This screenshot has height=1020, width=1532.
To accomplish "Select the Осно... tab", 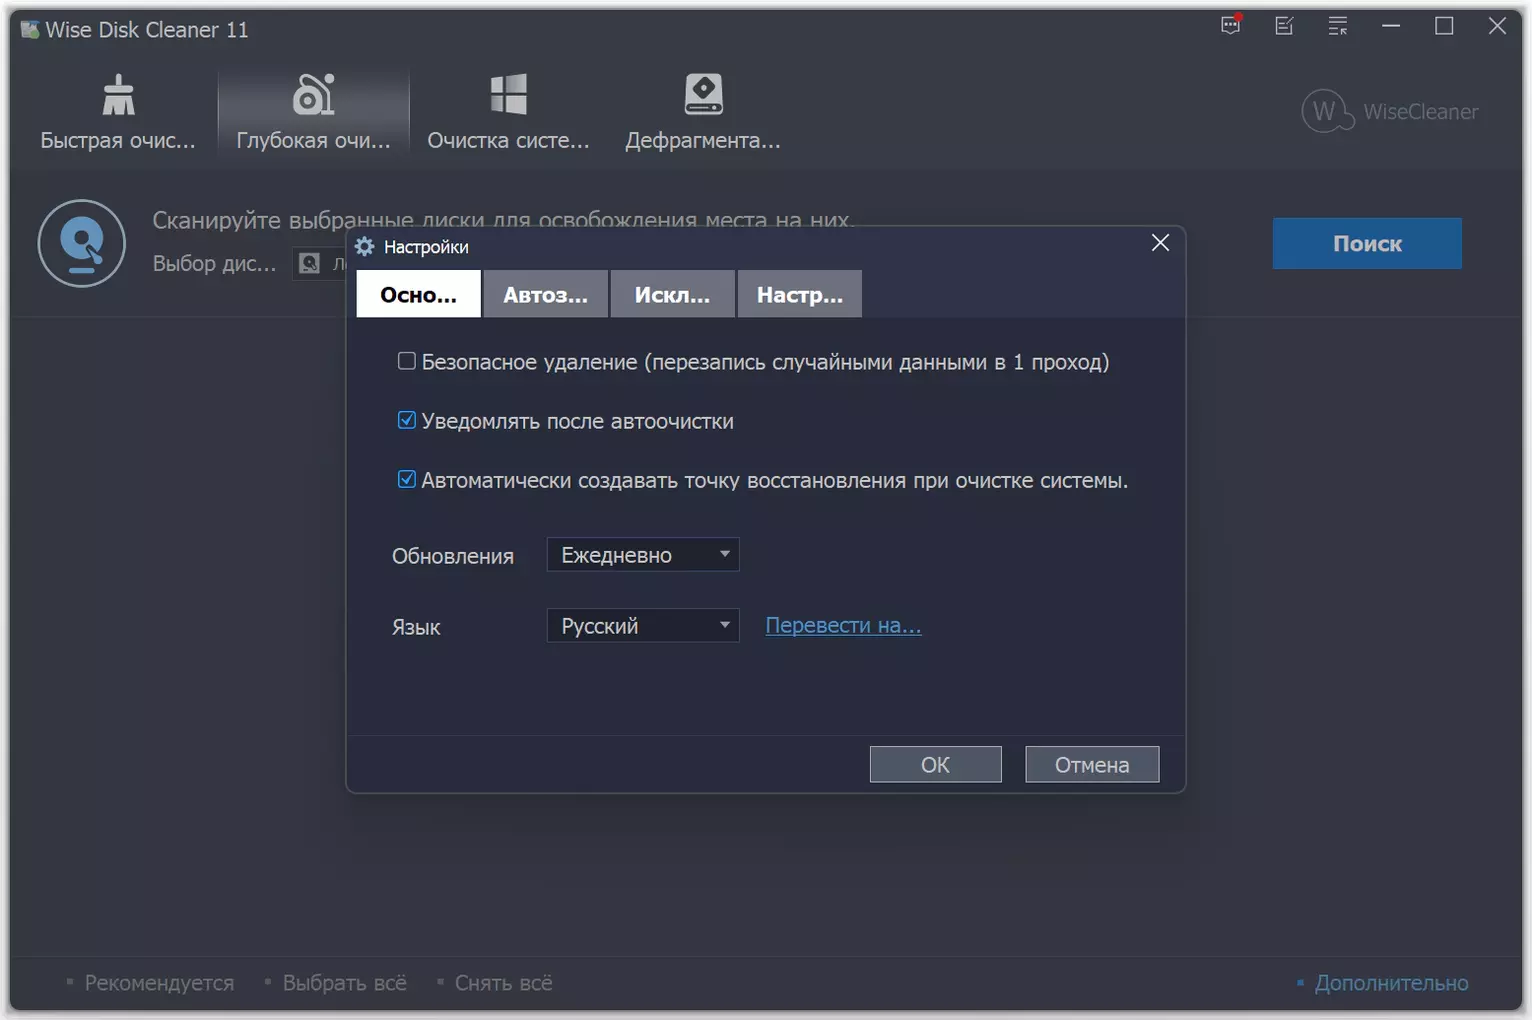I will (x=419, y=294).
